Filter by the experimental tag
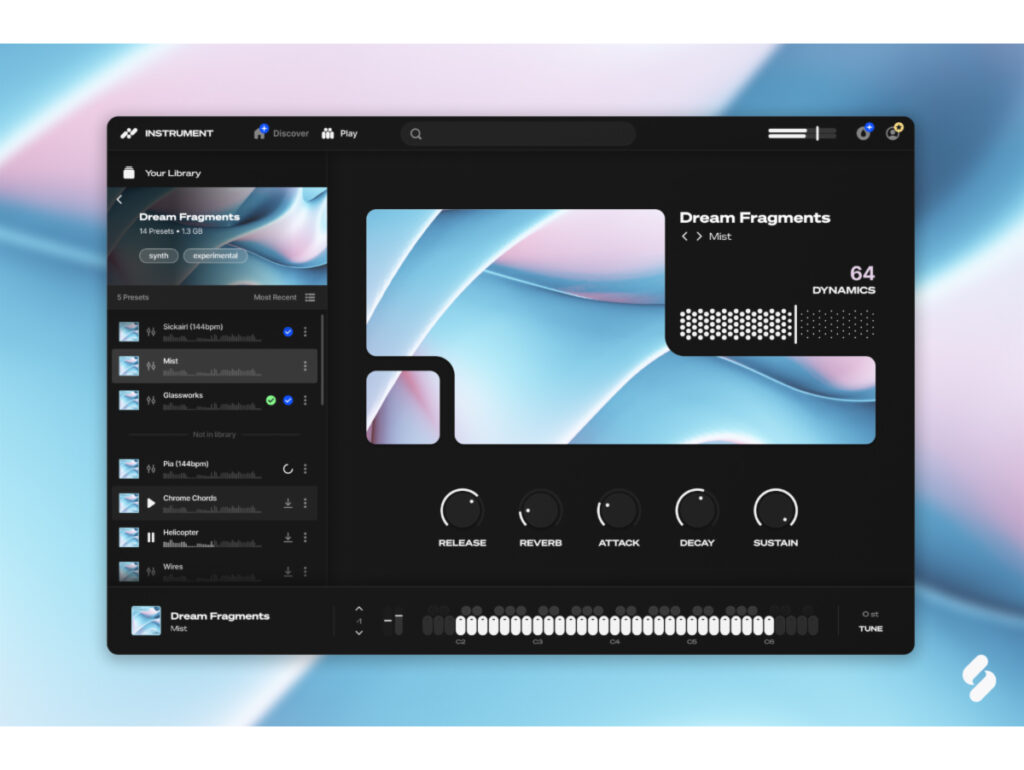 point(216,255)
